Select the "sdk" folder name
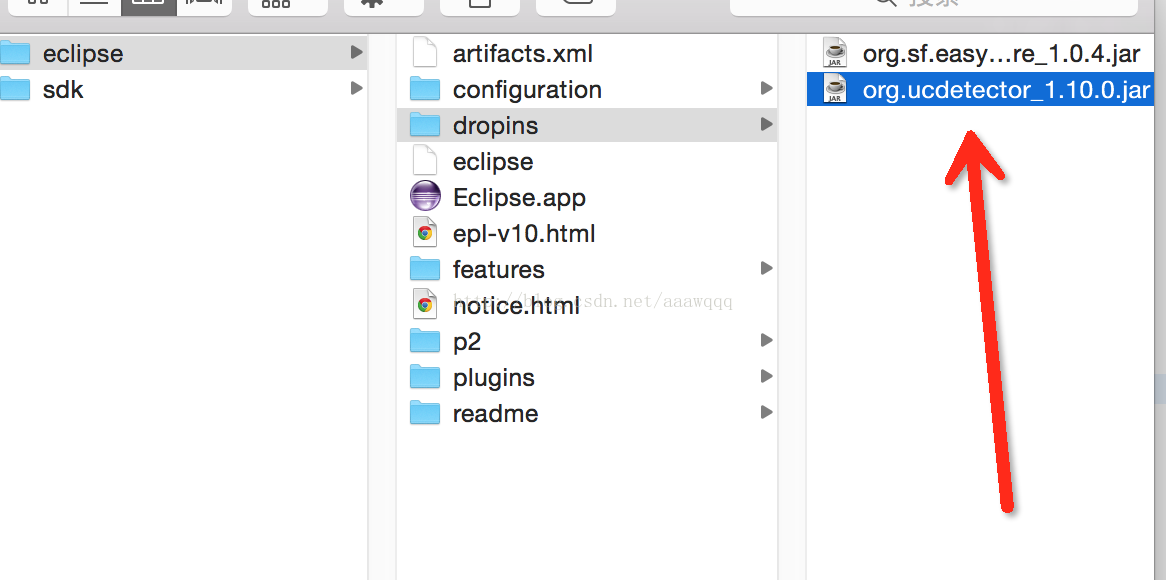1166x580 pixels. coord(63,90)
